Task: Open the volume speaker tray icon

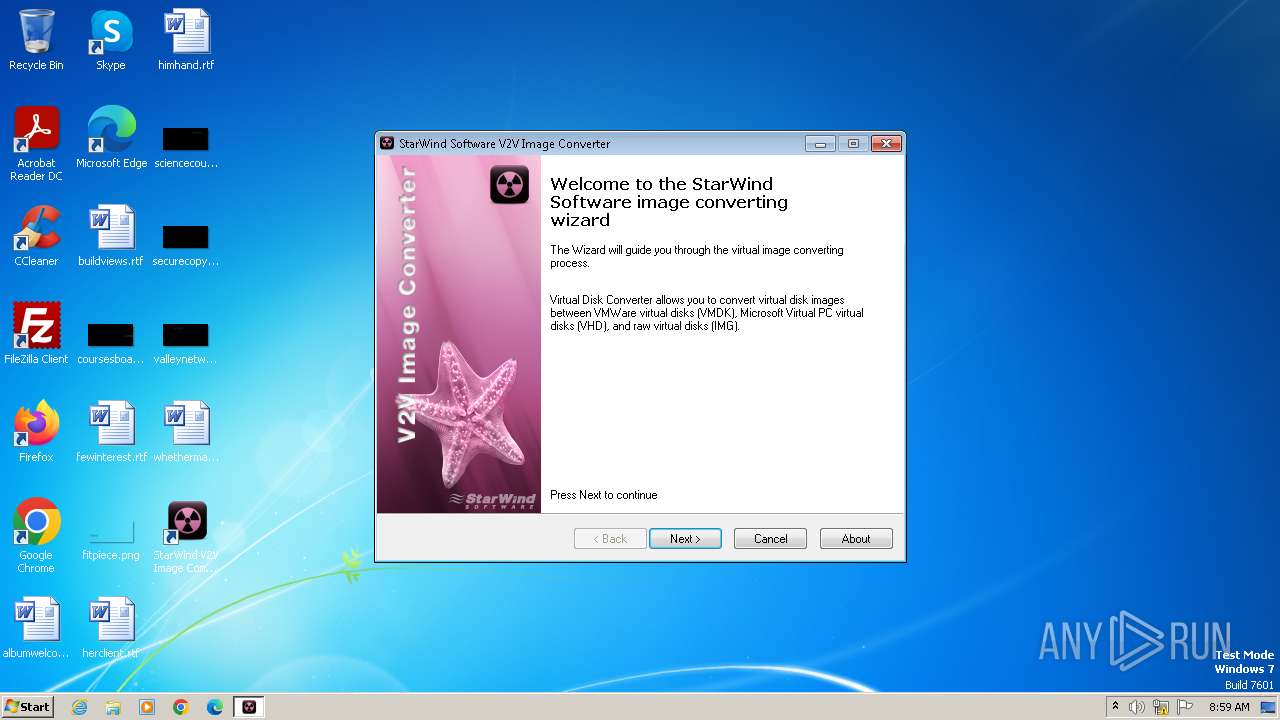Action: [1137, 707]
